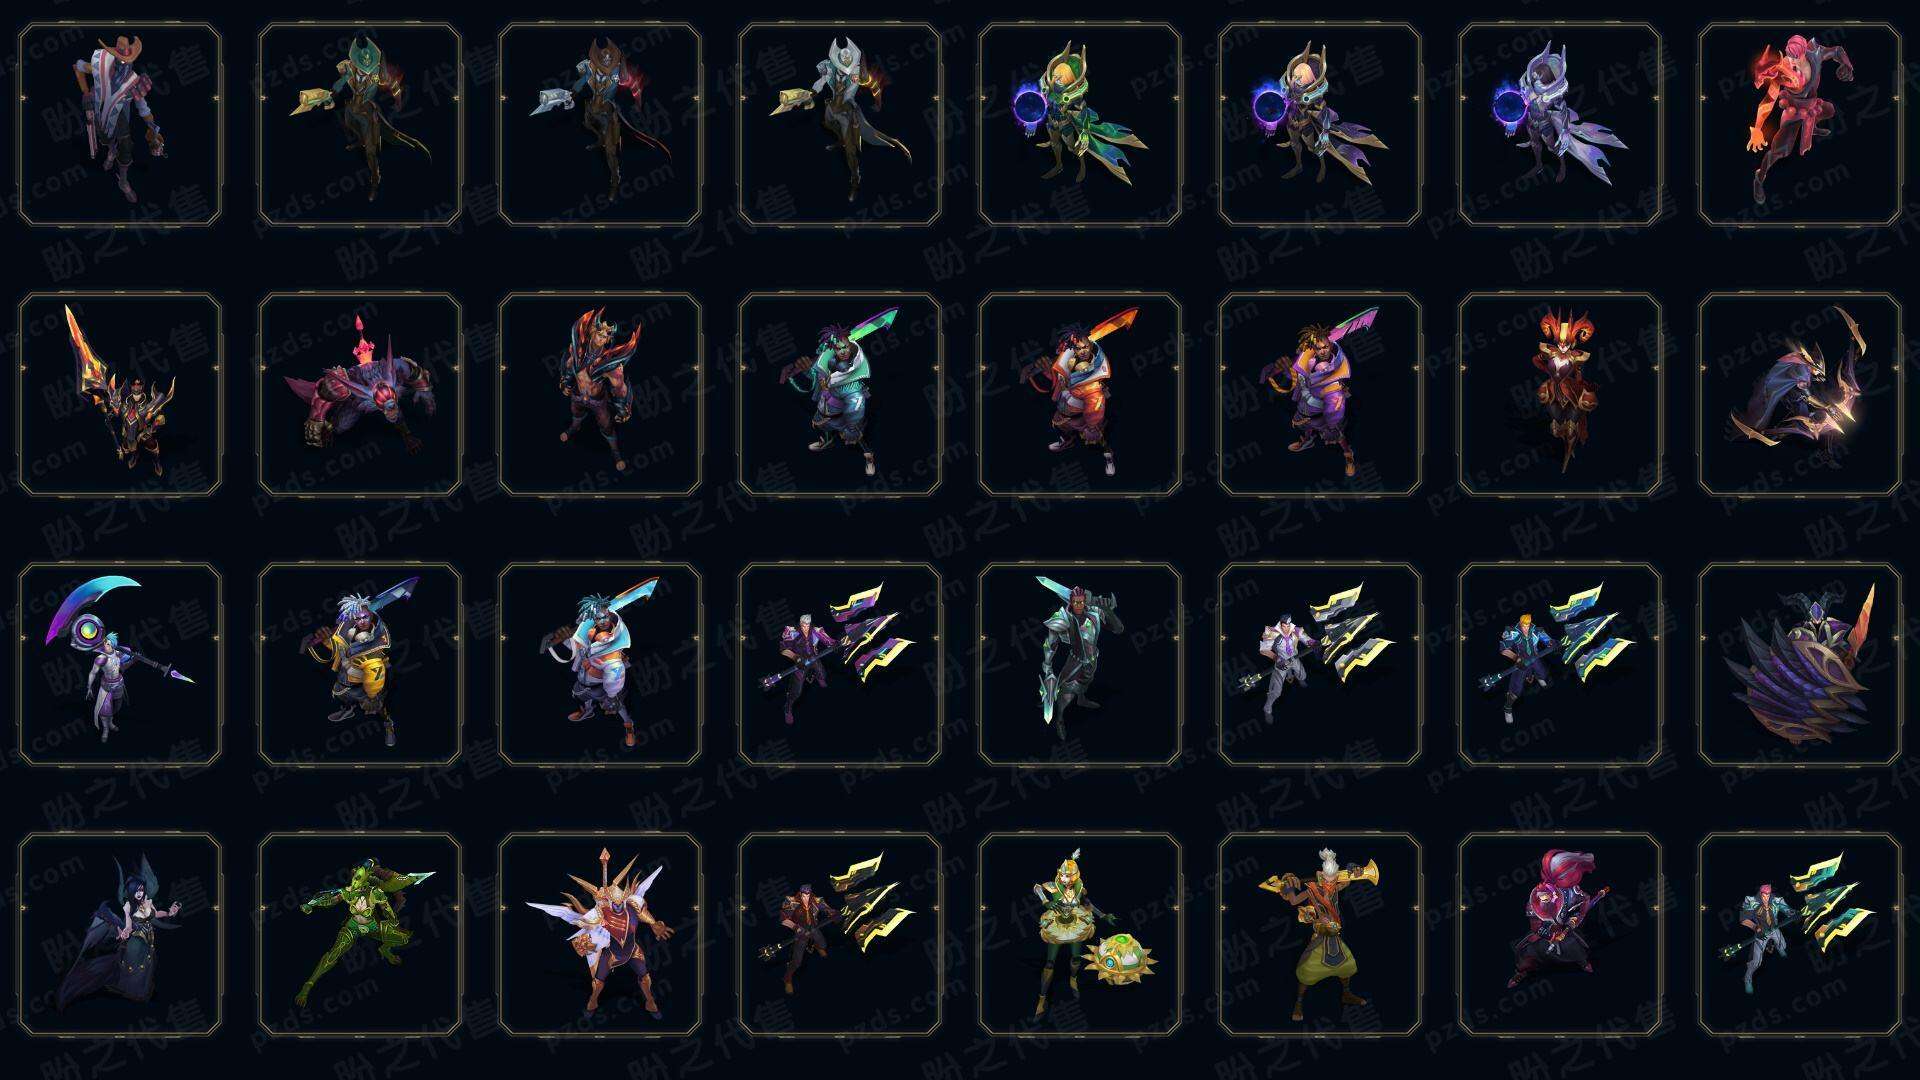Select the golden winged armored warrior skin
Image resolution: width=1920 pixels, height=1080 pixels.
[x=600, y=934]
